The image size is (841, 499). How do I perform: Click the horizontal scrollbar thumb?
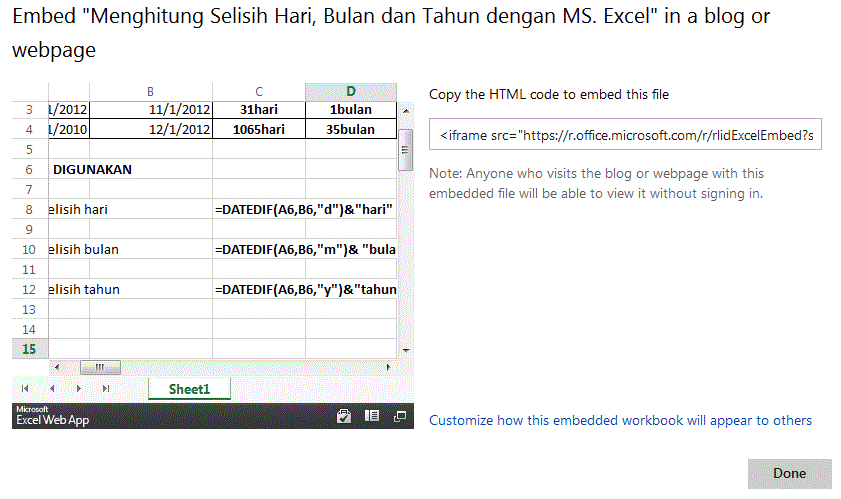tap(100, 368)
